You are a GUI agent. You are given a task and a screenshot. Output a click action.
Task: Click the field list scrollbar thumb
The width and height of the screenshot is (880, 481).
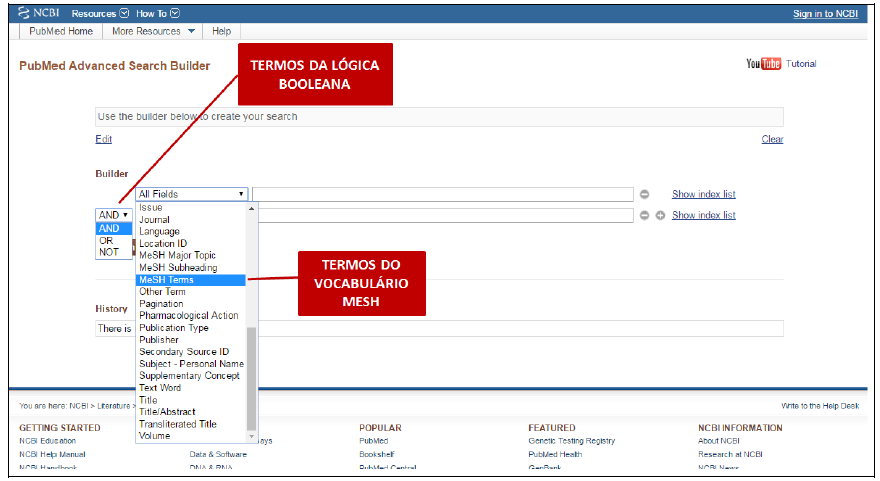[x=251, y=379]
